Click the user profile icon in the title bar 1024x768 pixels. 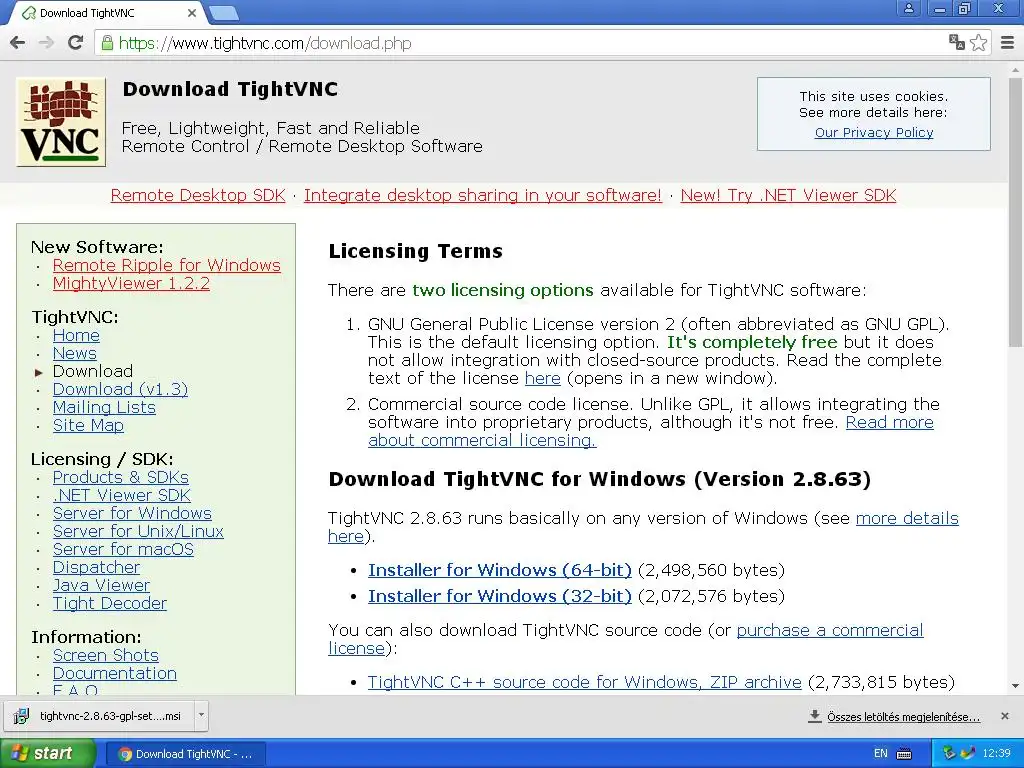[908, 8]
